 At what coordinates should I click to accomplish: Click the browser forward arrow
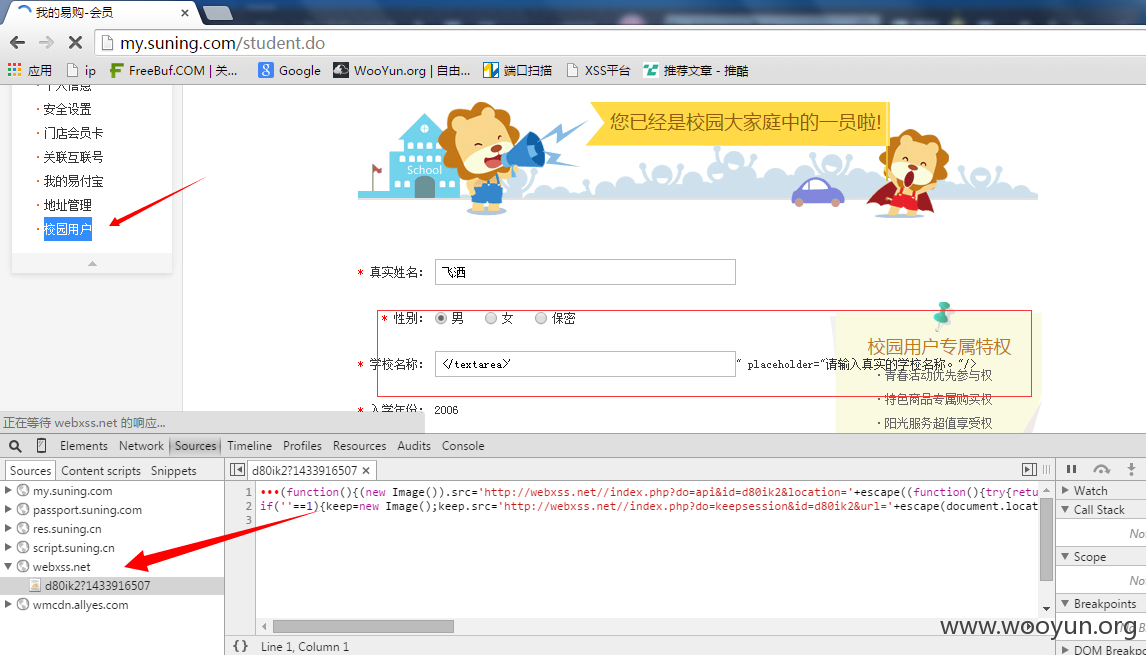point(46,43)
